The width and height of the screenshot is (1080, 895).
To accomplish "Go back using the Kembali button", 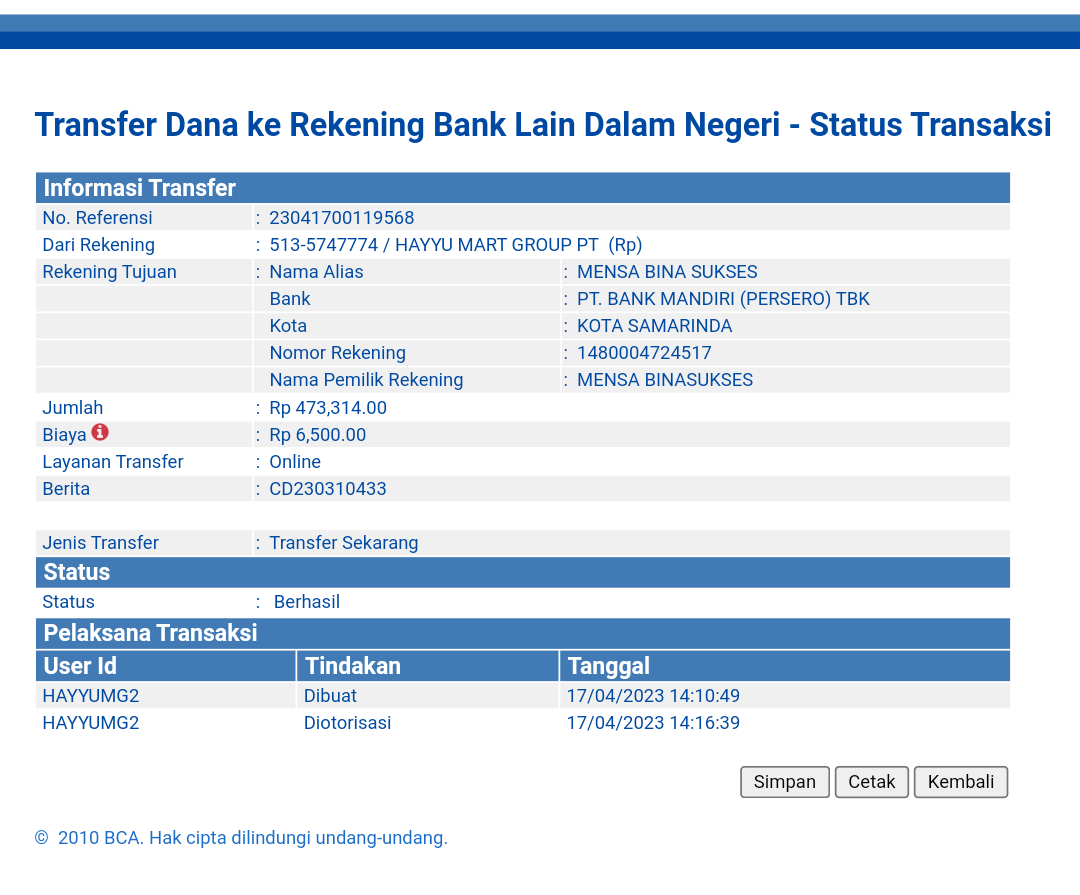I will 960,782.
